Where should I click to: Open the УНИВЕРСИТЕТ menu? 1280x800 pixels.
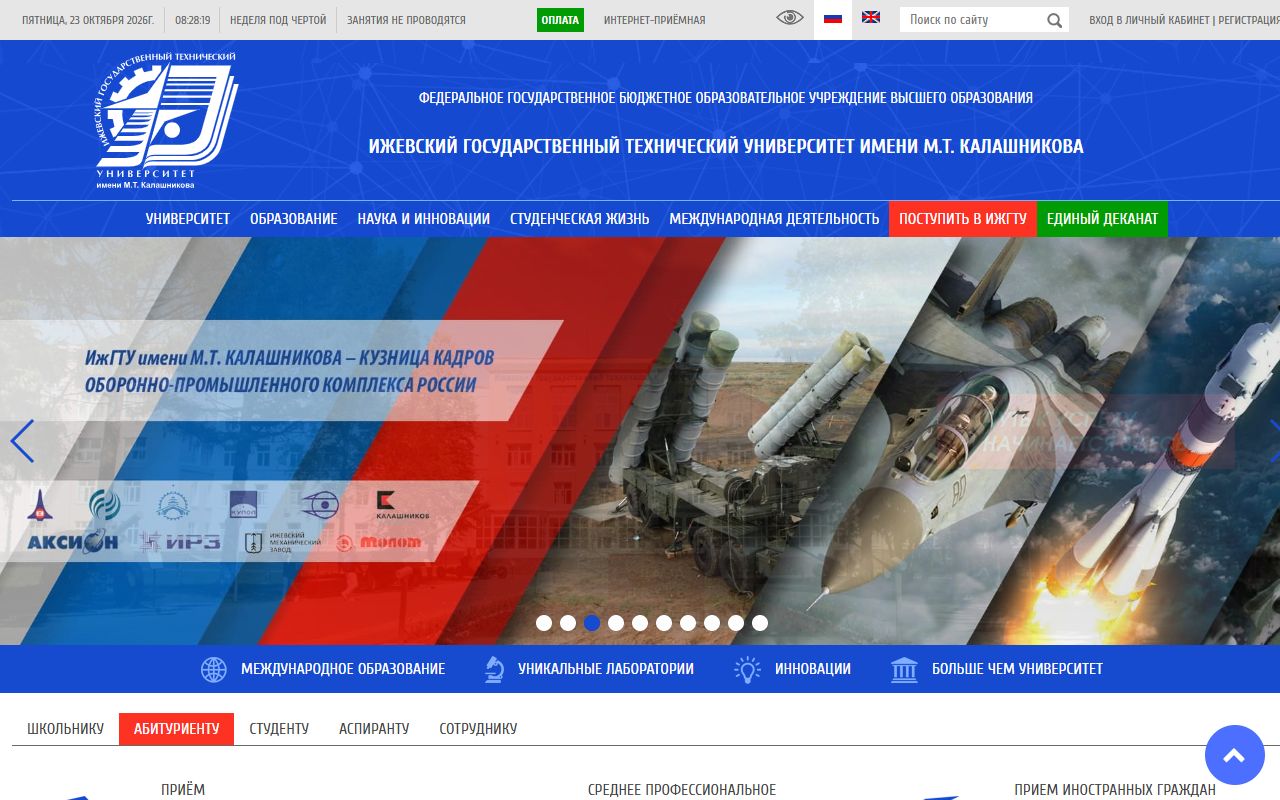188,219
